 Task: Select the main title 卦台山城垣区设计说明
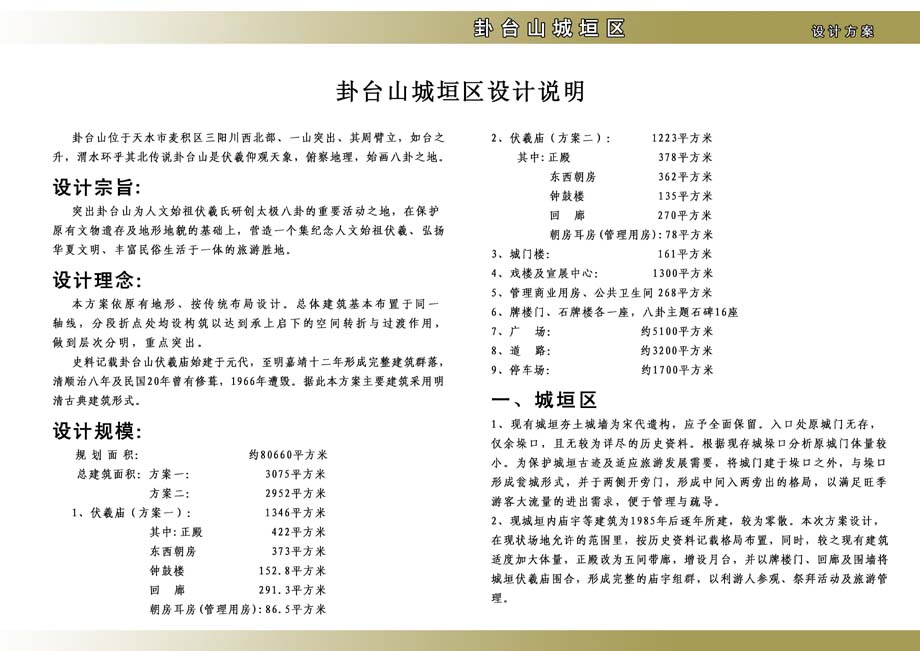(x=459, y=93)
